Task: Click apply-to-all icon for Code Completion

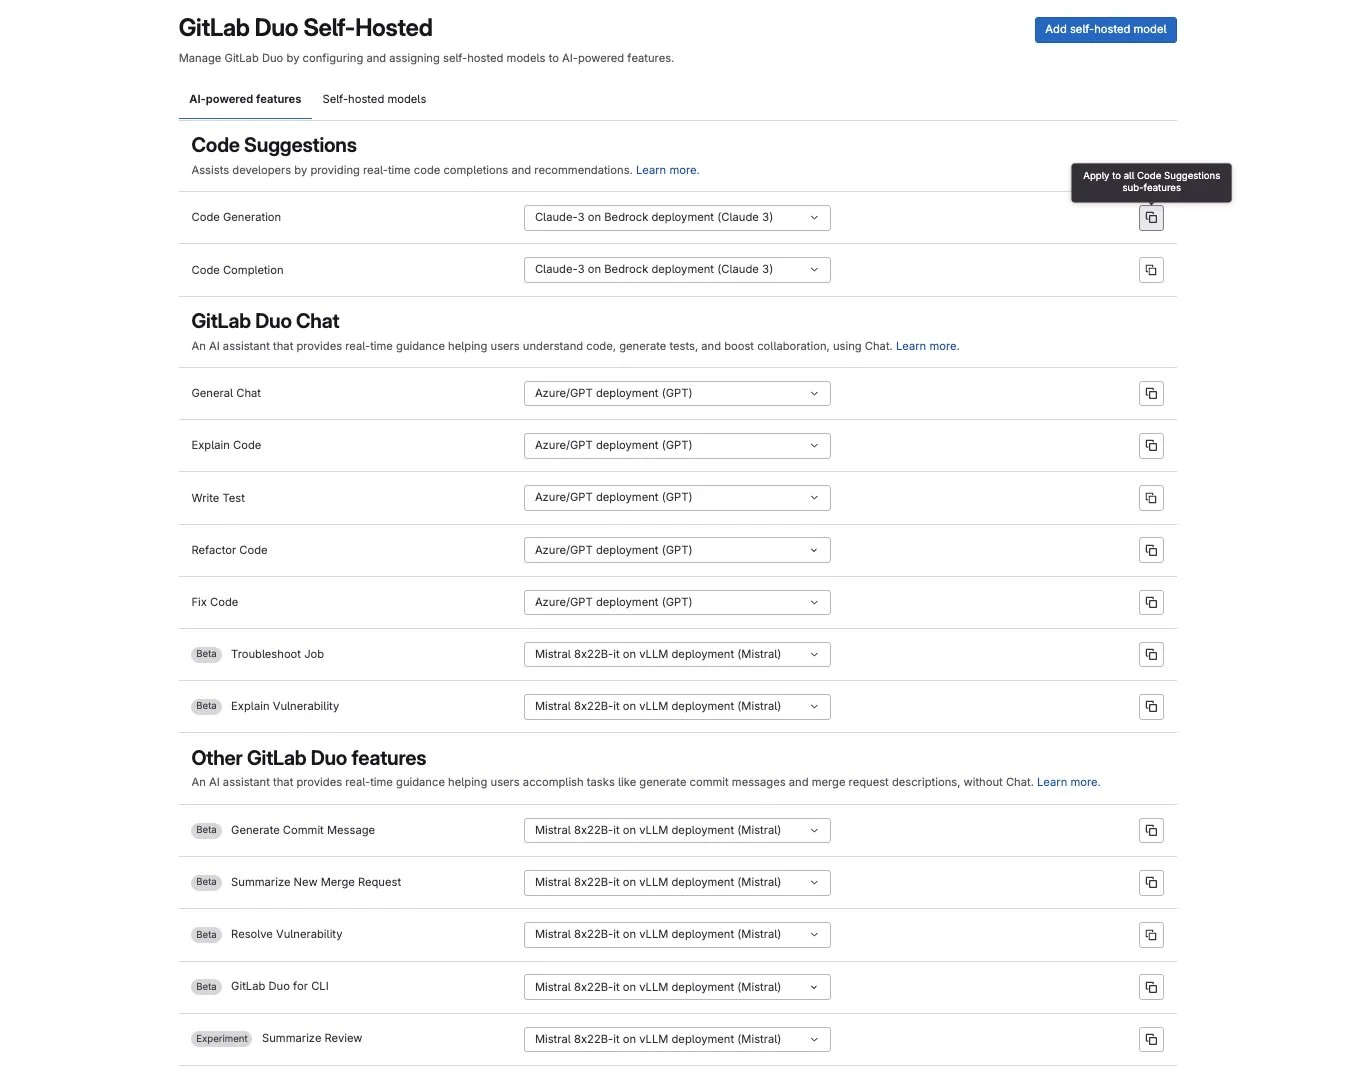Action: coord(1151,269)
